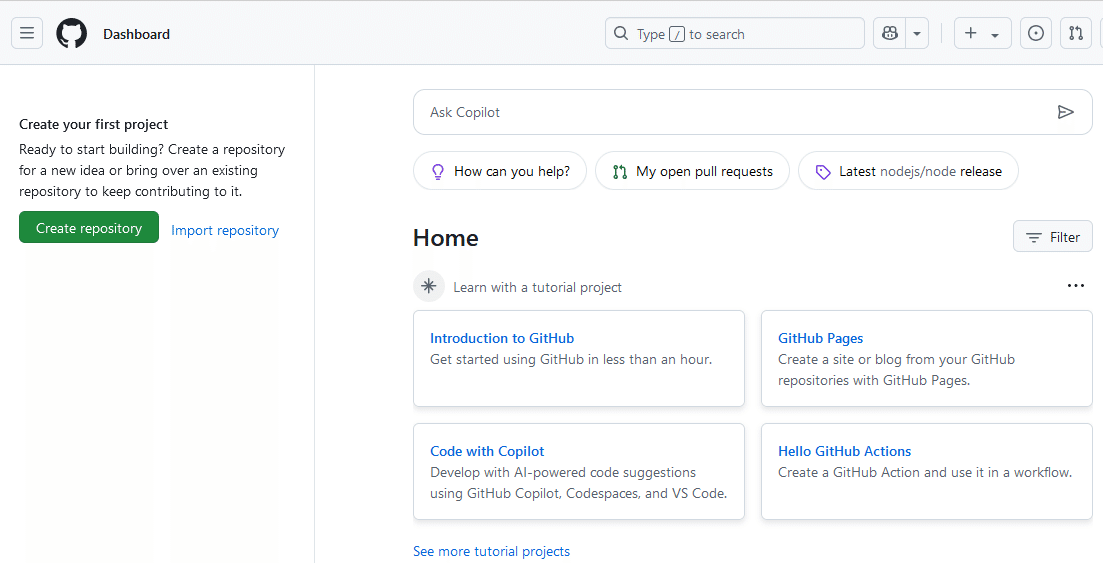Expand the Copilot dropdown arrow
This screenshot has width=1103, height=563.
click(917, 33)
